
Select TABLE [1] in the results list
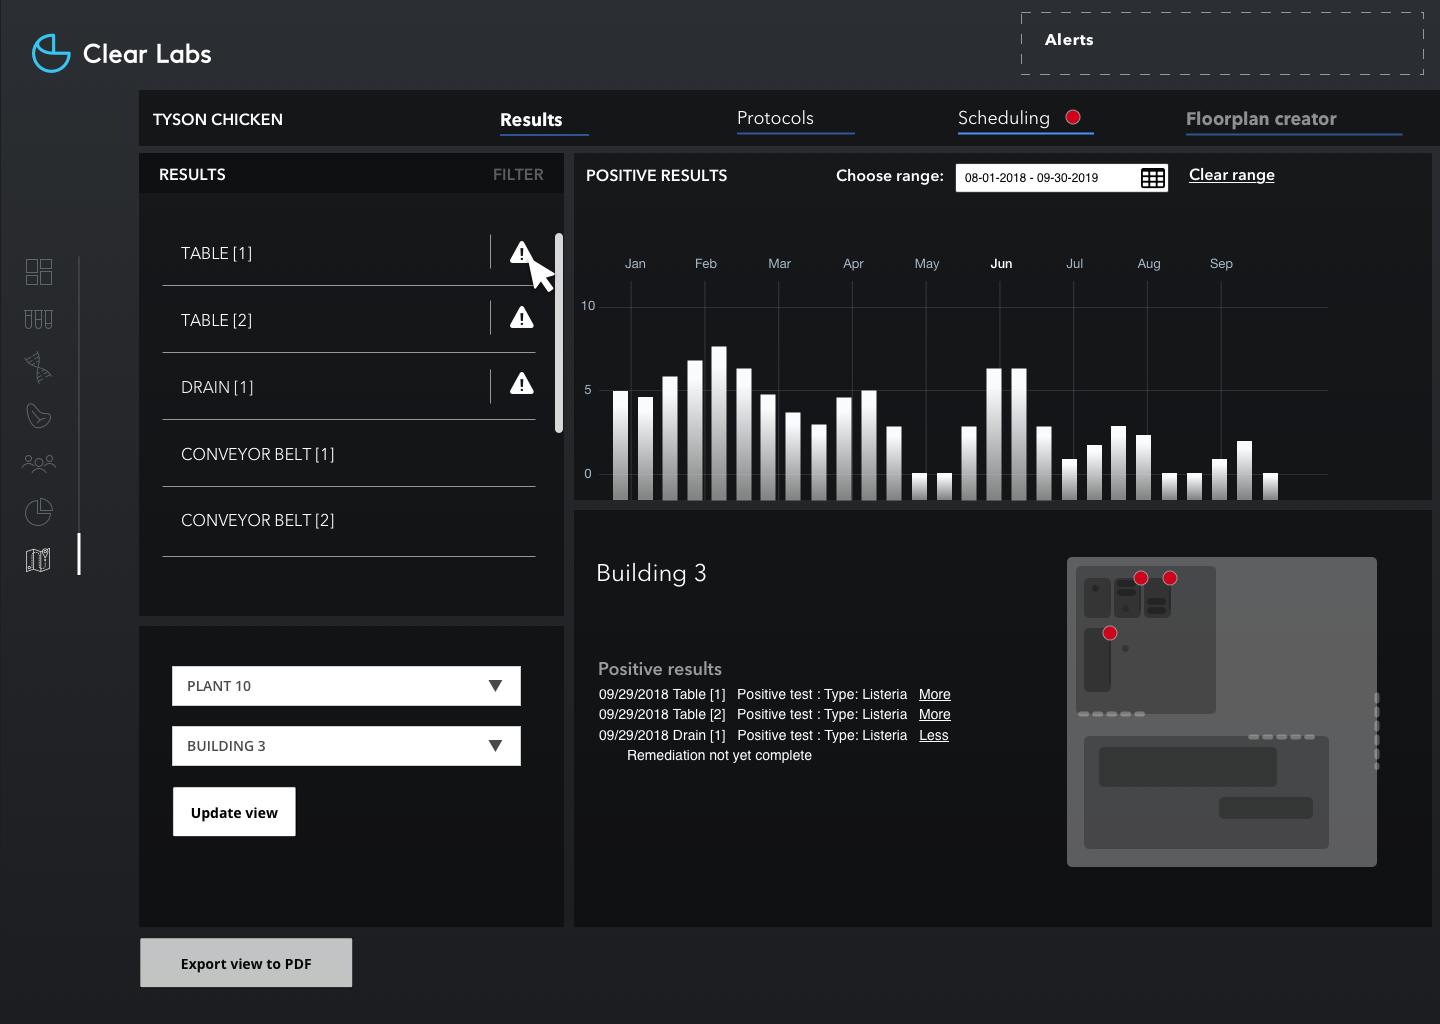(349, 253)
